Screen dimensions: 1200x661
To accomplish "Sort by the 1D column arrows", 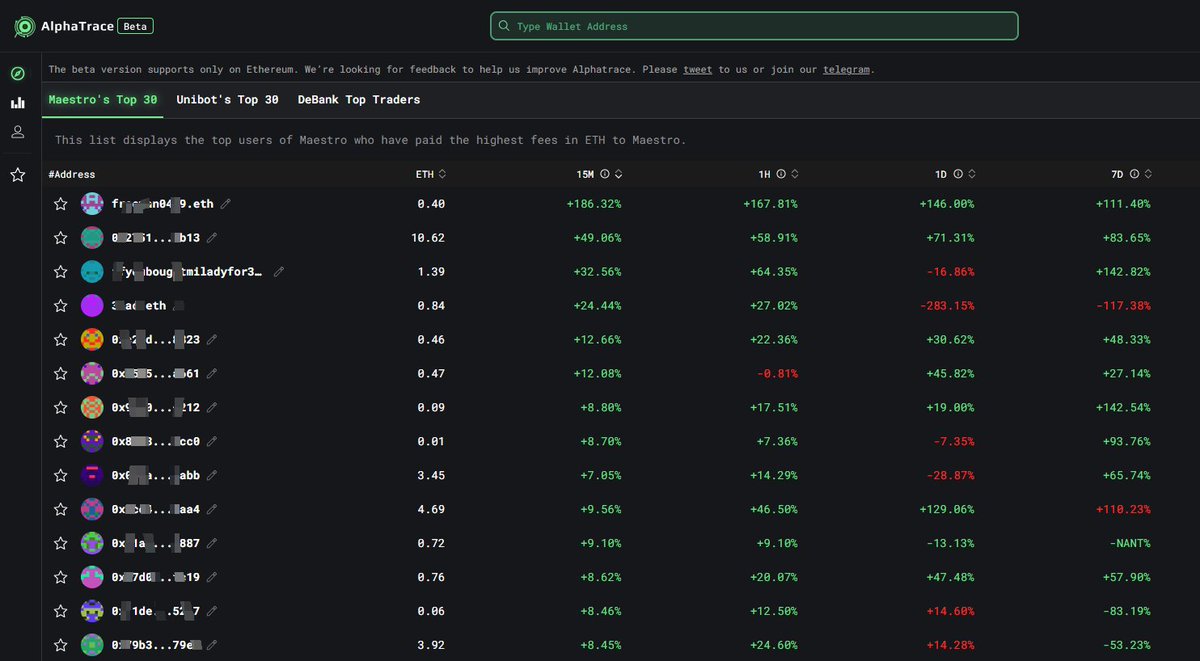I will [972, 174].
